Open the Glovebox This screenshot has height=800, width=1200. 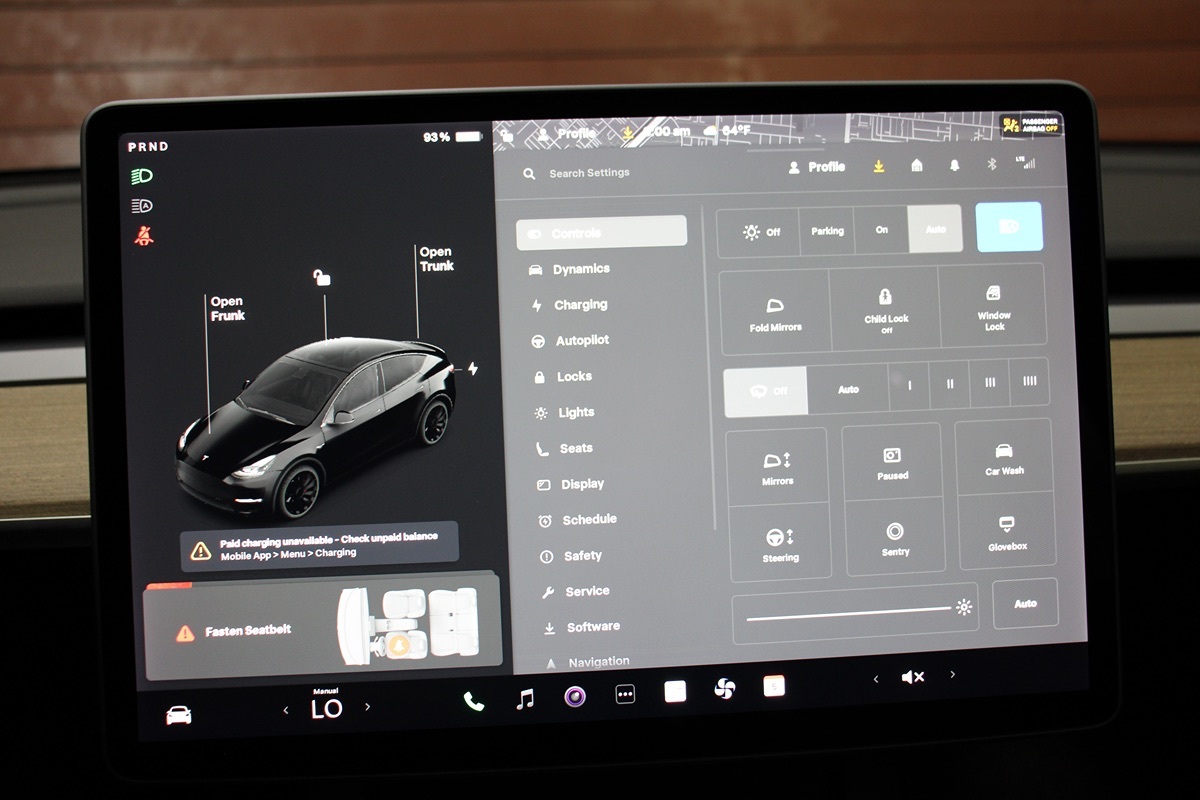(1005, 533)
